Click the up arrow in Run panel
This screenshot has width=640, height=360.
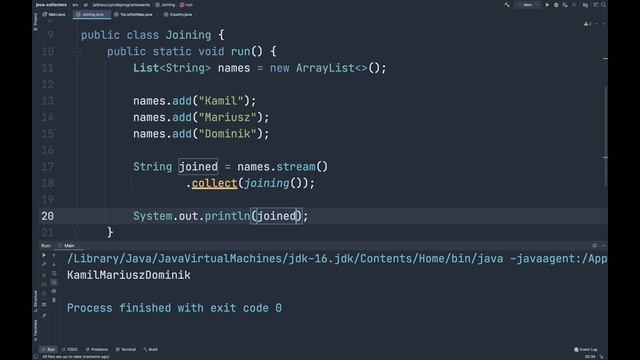tap(54, 256)
